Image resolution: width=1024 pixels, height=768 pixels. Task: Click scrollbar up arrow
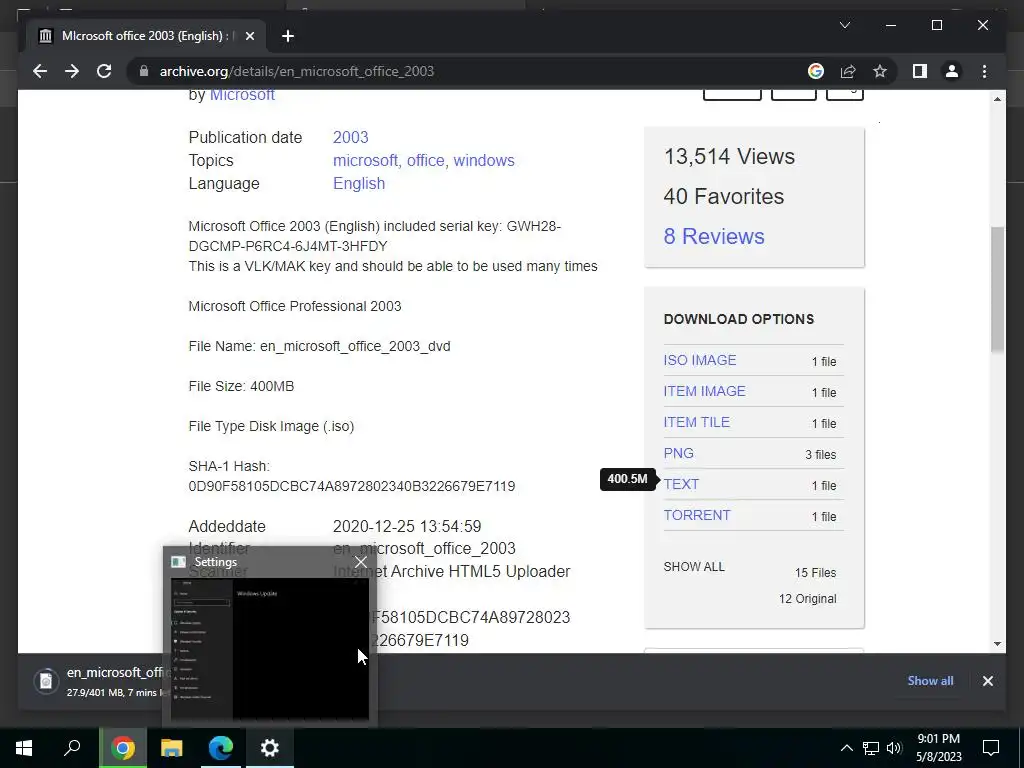click(x=997, y=99)
